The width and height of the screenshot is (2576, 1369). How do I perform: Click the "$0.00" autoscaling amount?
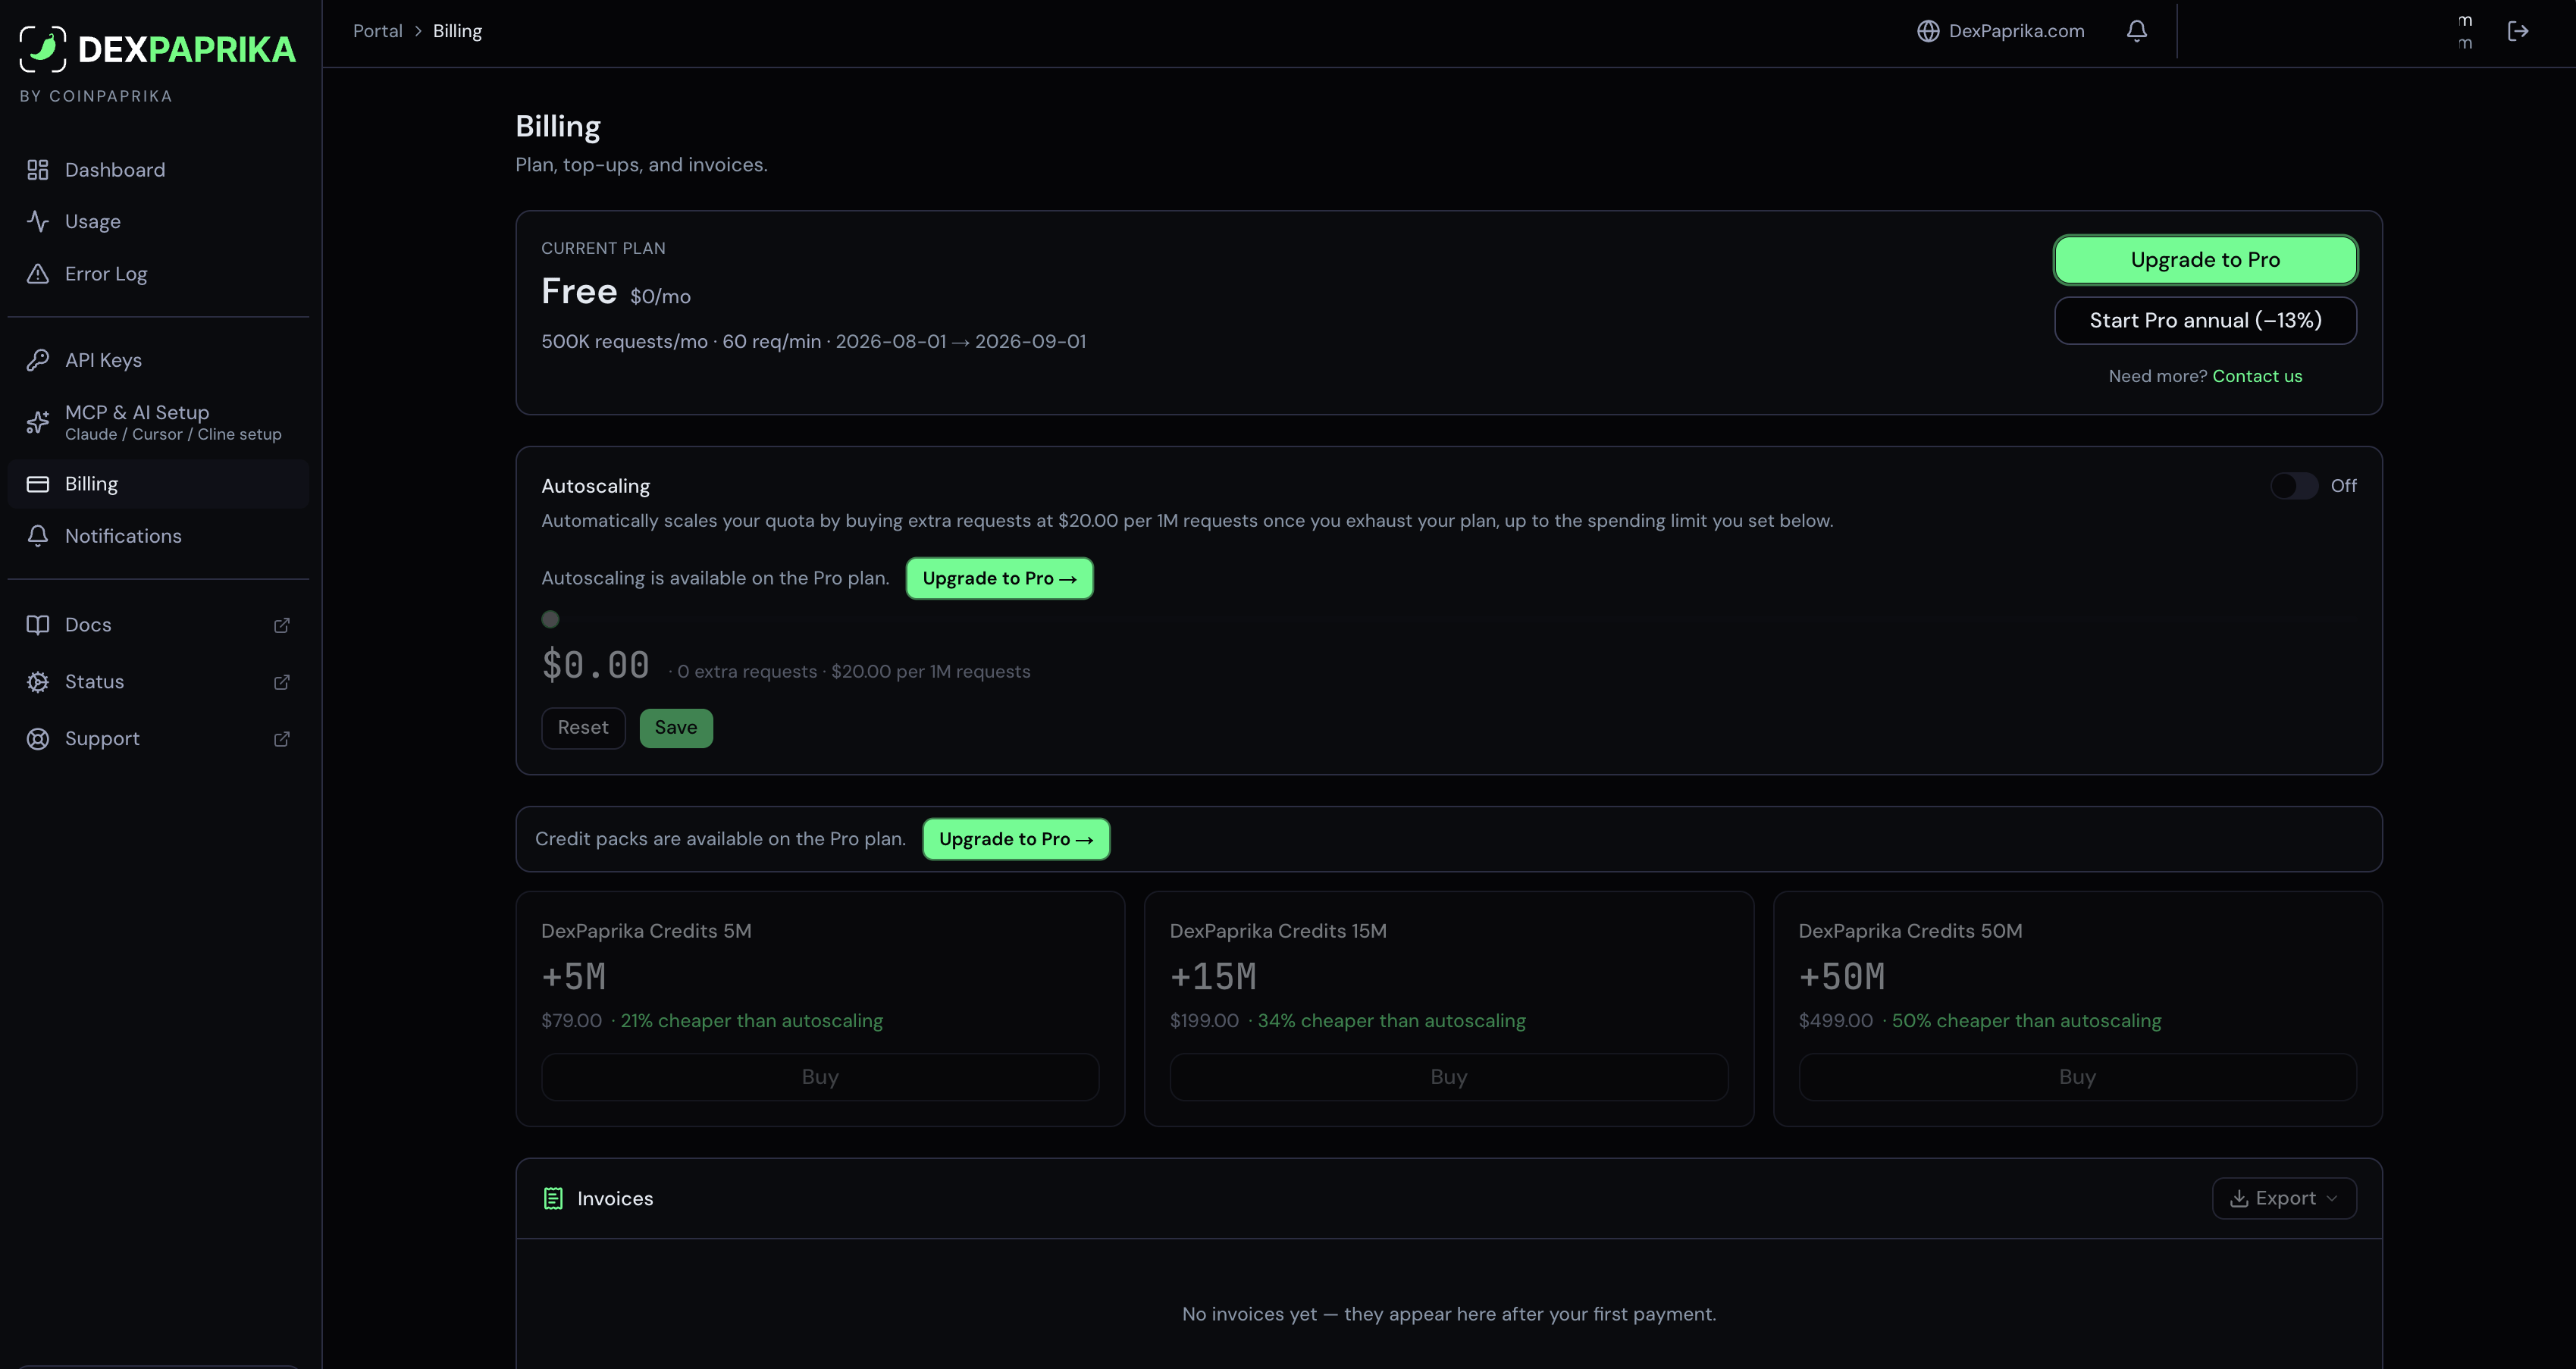(596, 665)
